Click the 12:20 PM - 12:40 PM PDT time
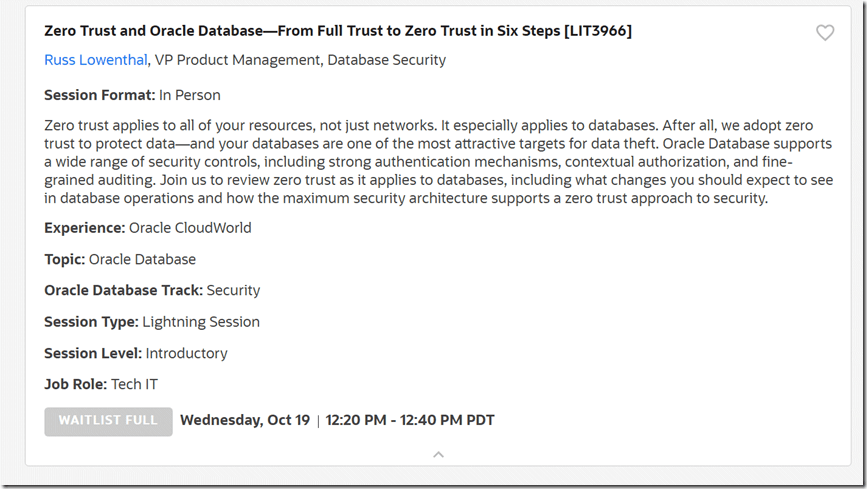 (409, 420)
